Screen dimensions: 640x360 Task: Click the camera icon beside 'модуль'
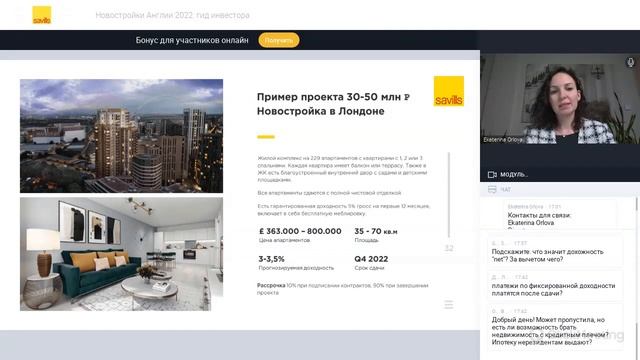point(492,174)
